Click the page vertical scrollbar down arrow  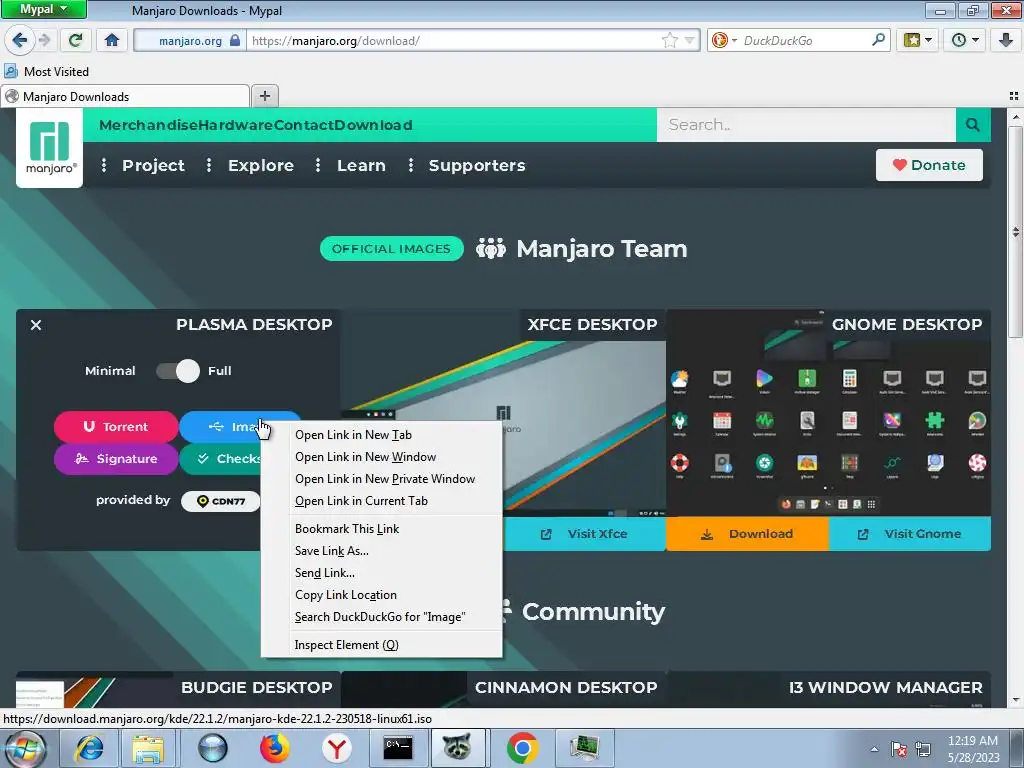point(1016,701)
